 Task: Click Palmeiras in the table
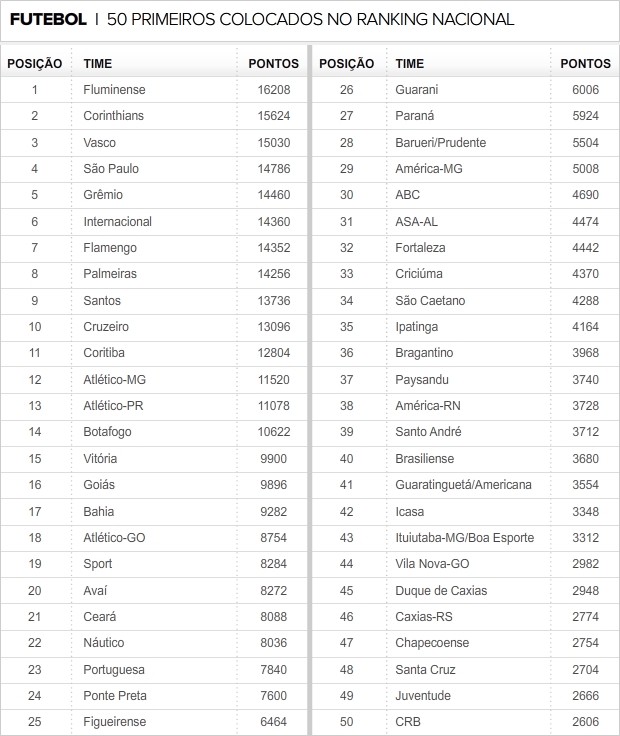[x=110, y=274]
